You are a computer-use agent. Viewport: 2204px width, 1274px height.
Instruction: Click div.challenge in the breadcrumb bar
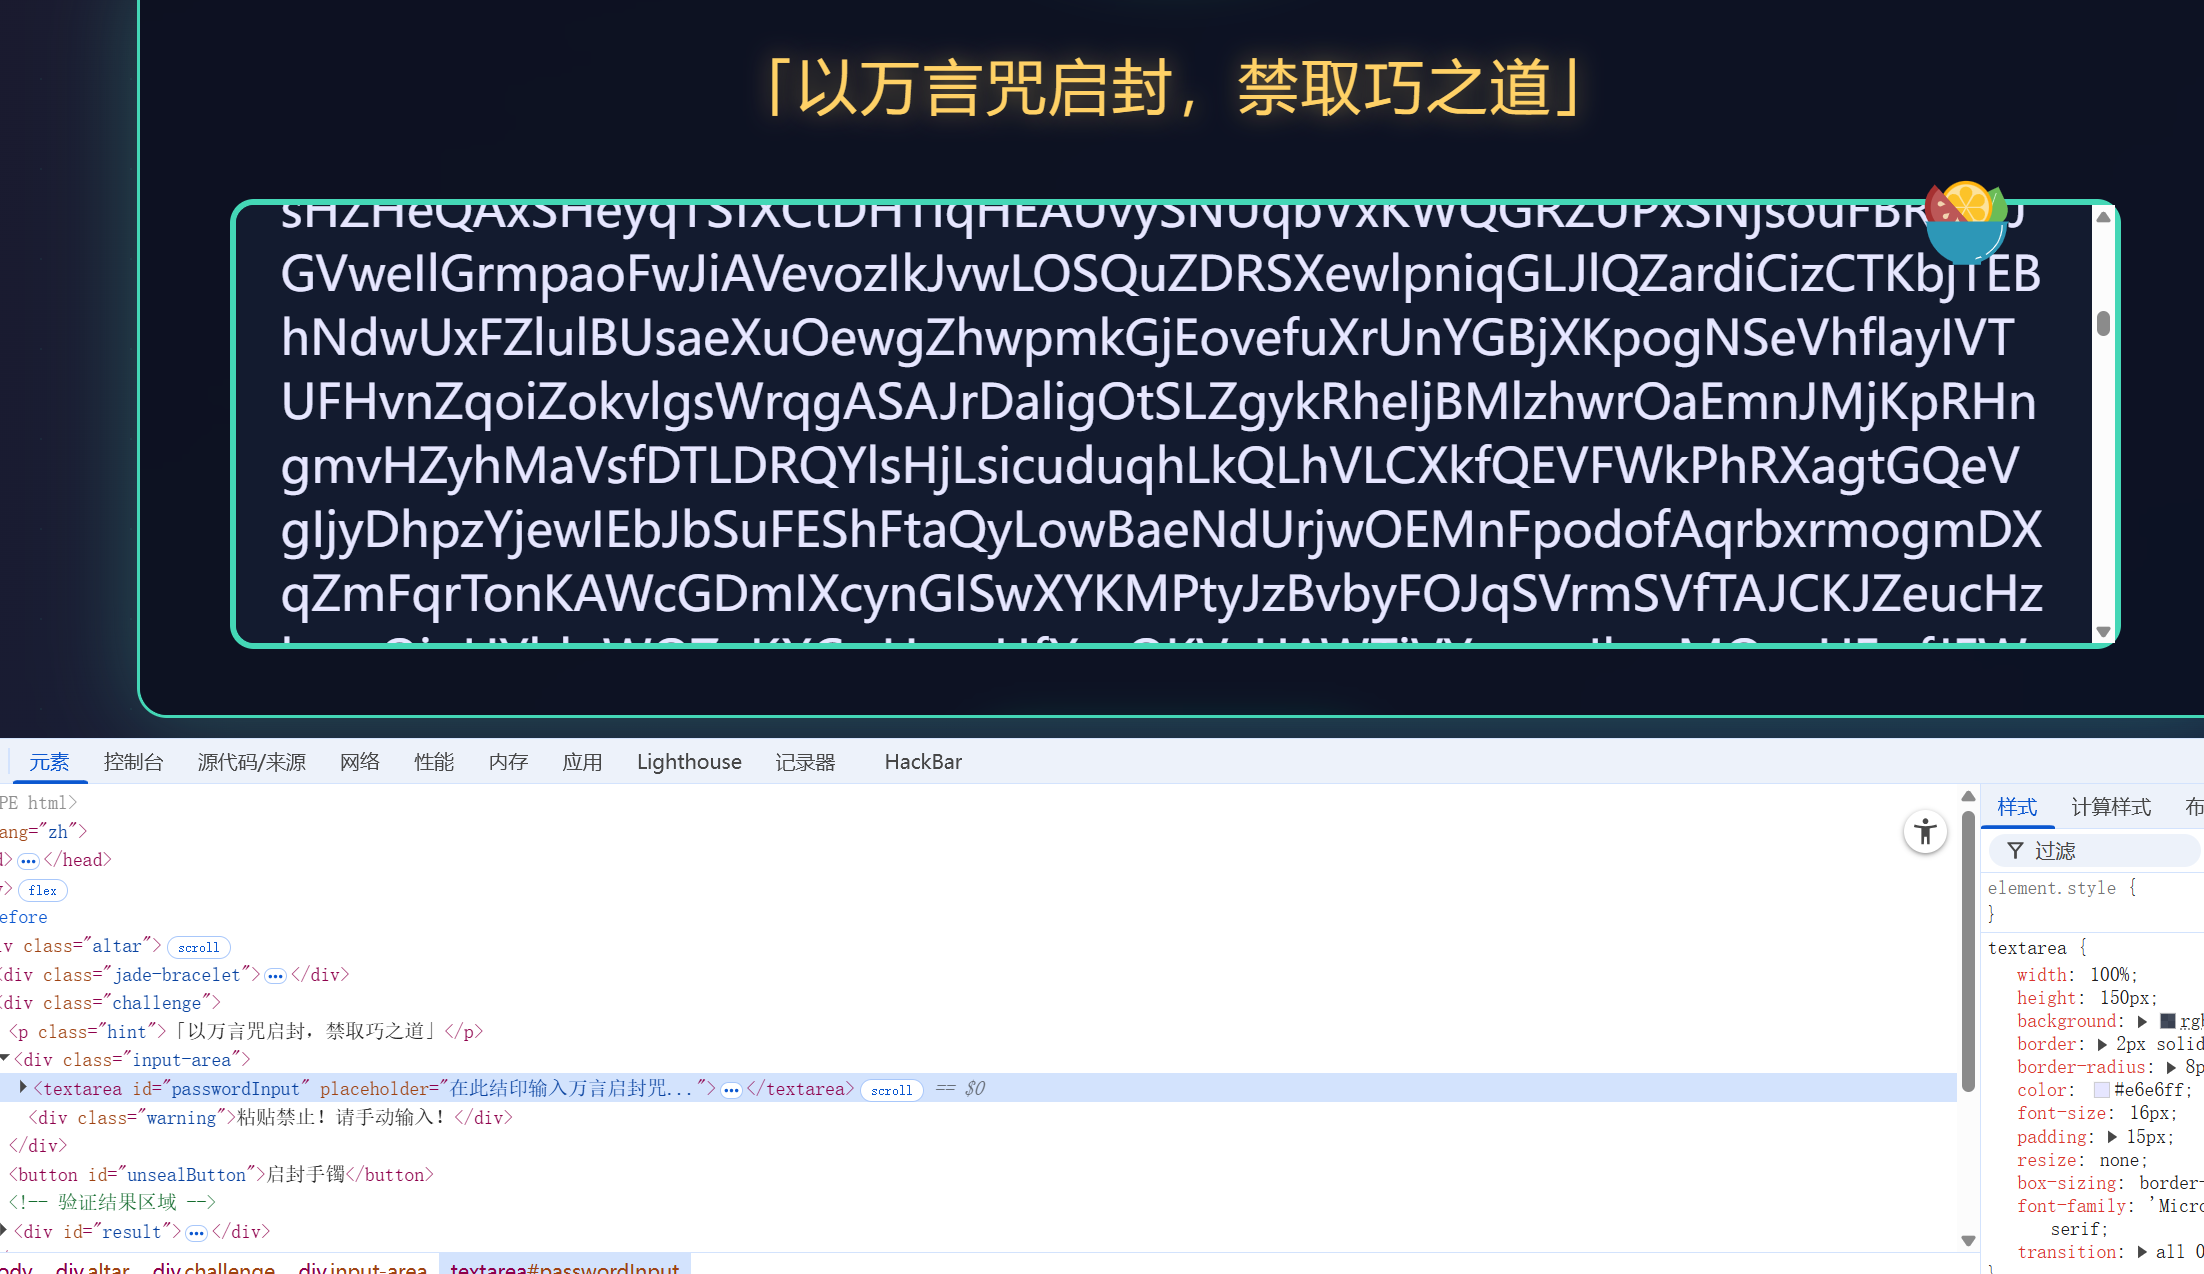(x=213, y=1267)
